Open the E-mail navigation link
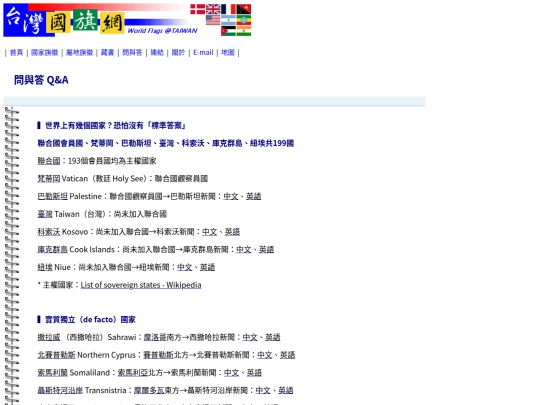This screenshot has height=405, width=540. click(x=203, y=52)
